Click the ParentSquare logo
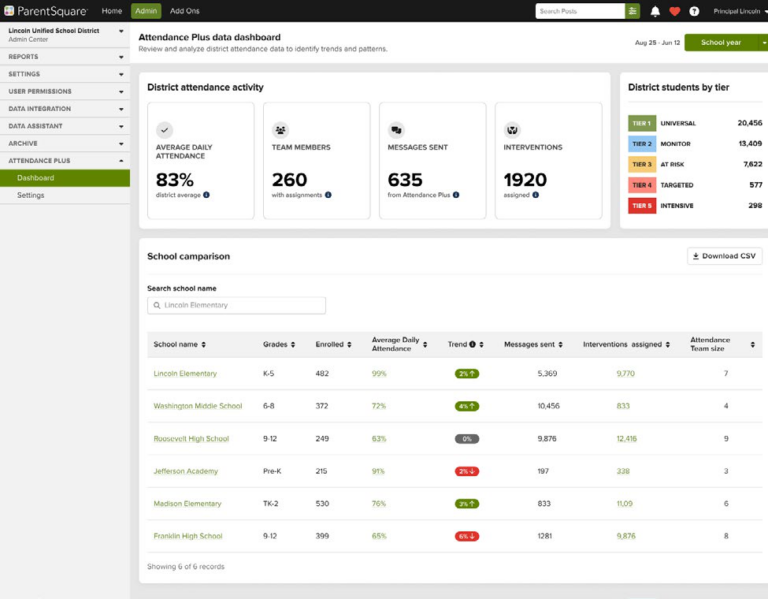768x599 pixels. 46,11
